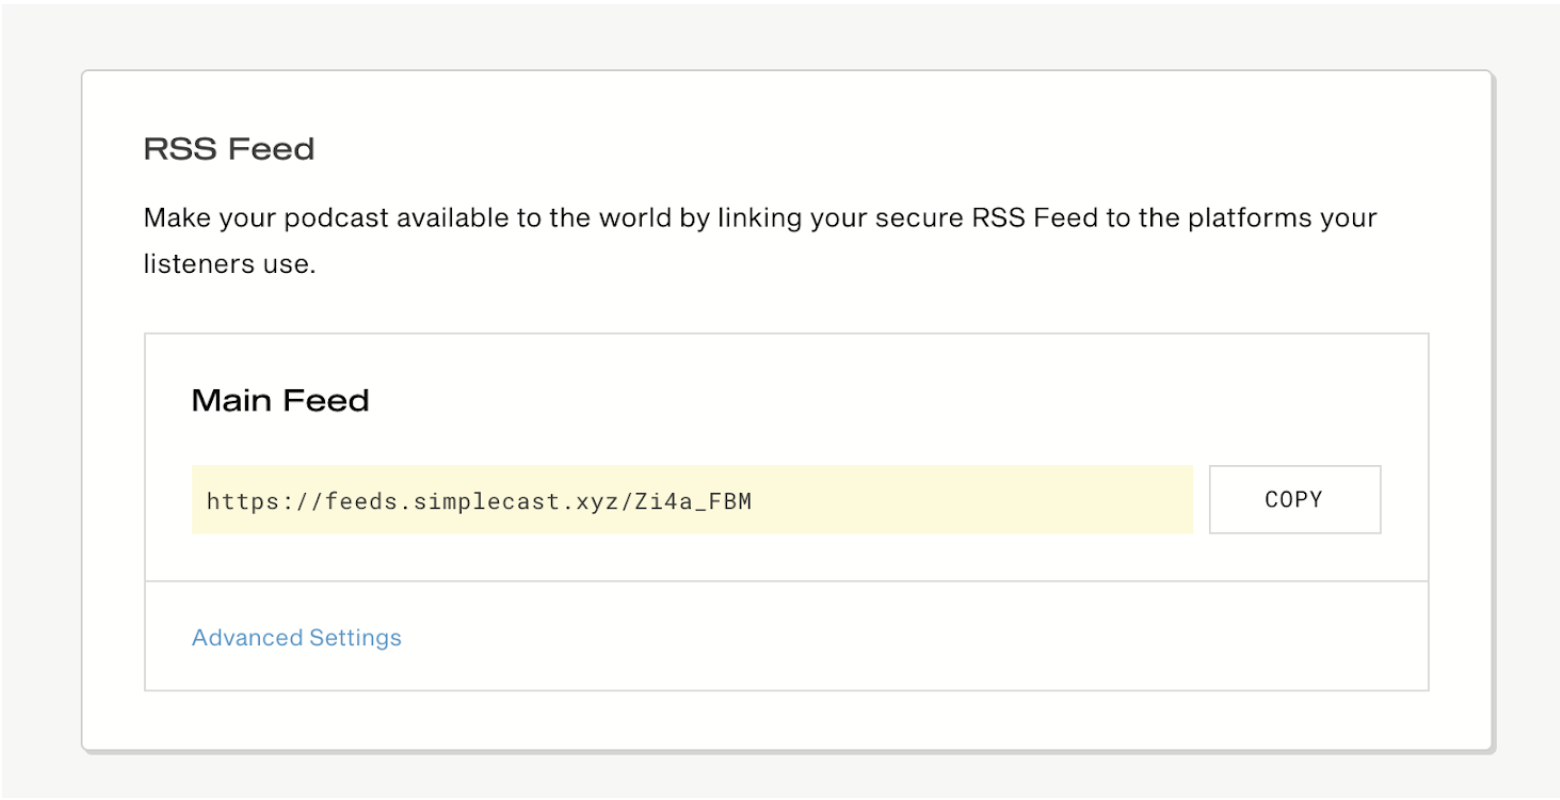Click the gray page background outside card
Screen dimensions: 1560x800
coord(40,400)
